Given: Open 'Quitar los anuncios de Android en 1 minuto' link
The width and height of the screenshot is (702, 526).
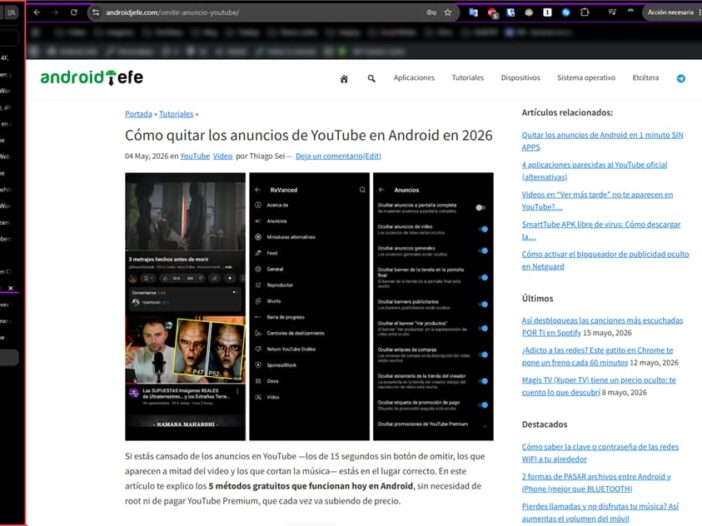Looking at the screenshot, I should click(x=602, y=141).
